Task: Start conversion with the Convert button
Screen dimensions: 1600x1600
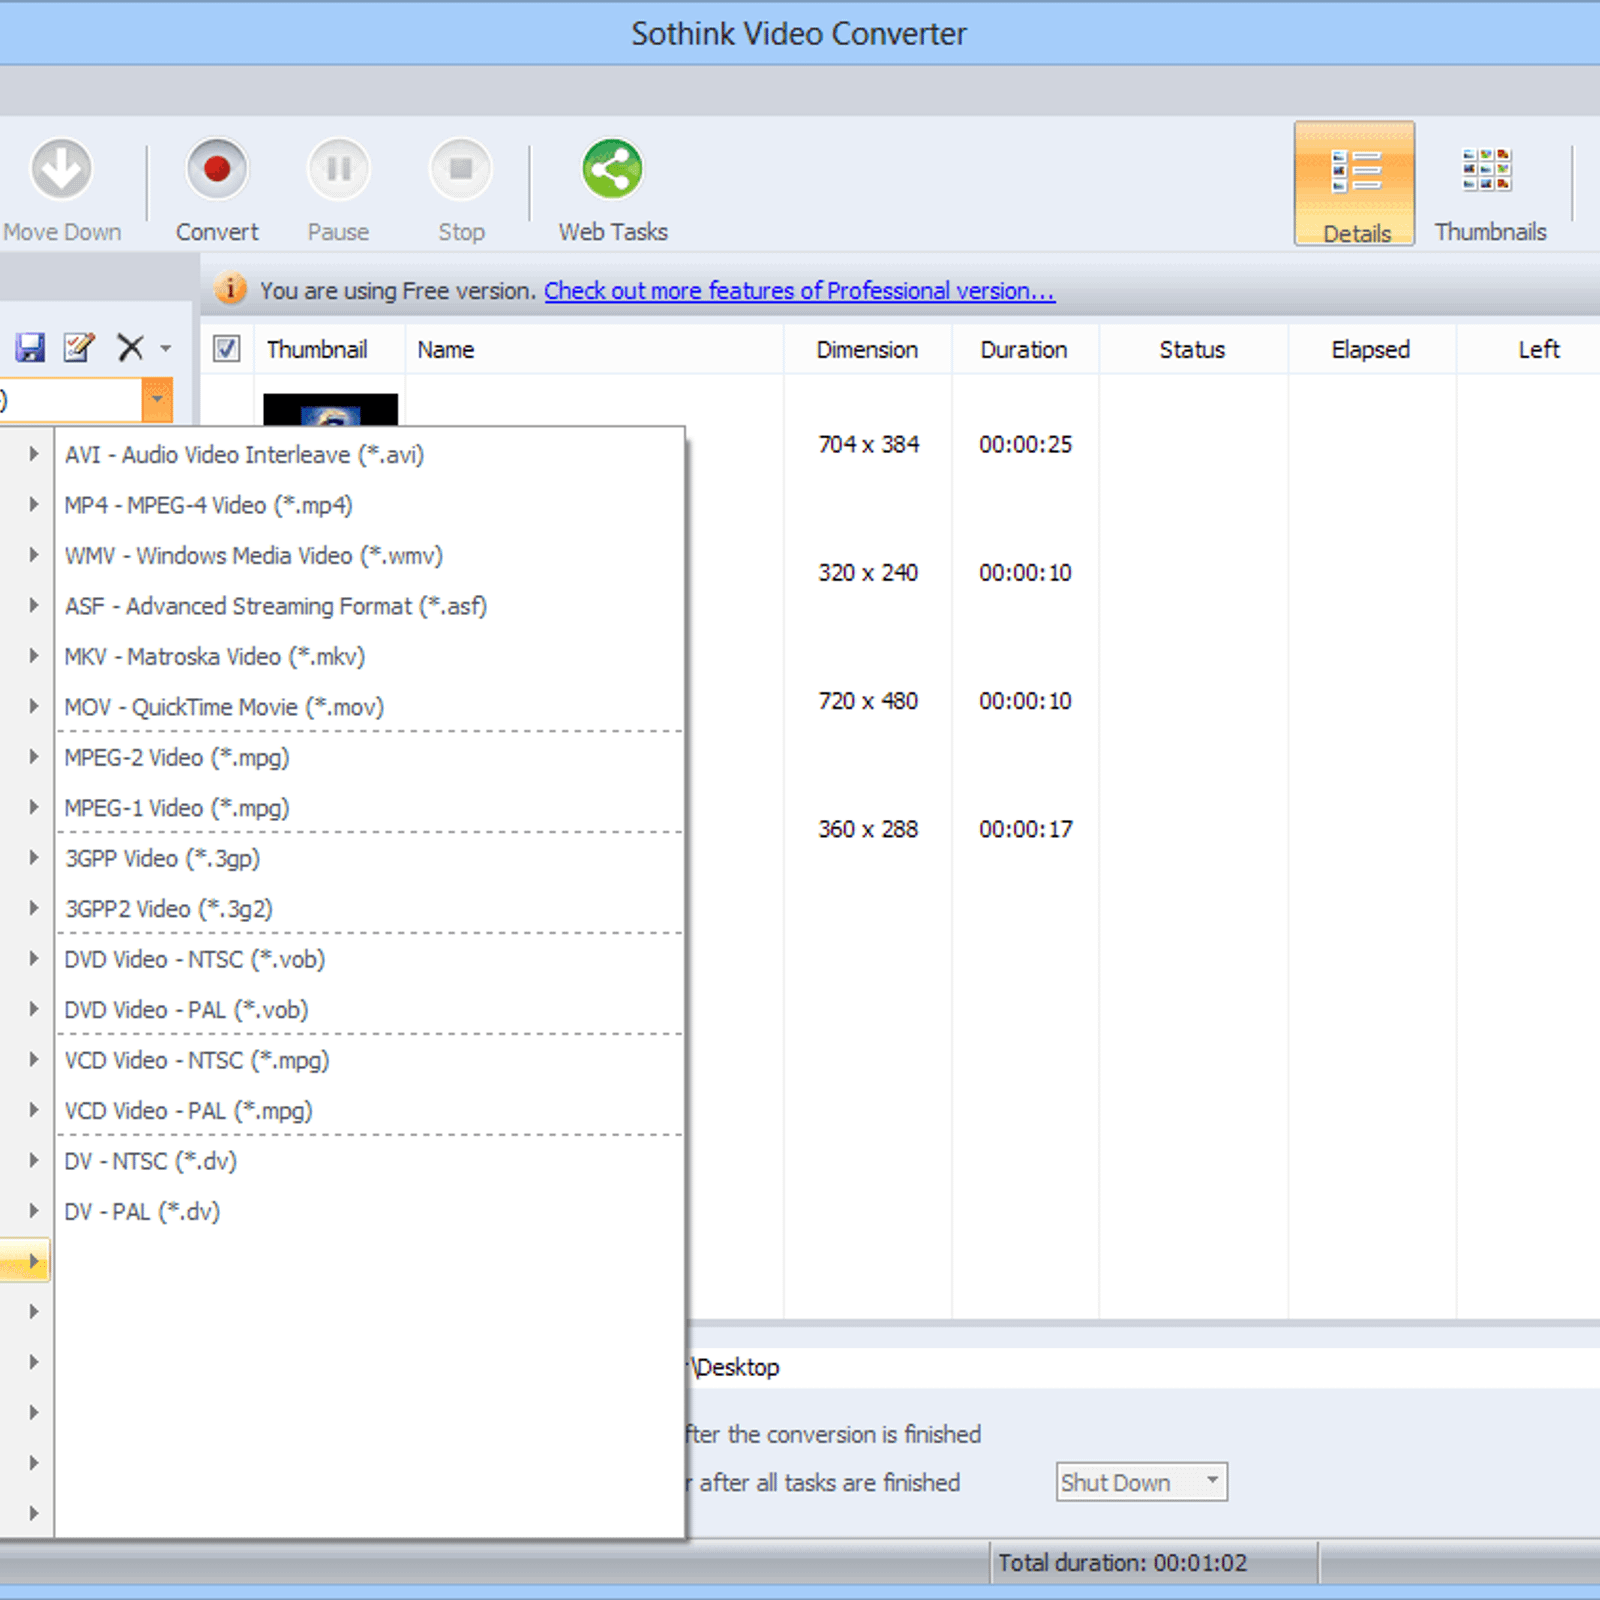Action: tap(217, 190)
